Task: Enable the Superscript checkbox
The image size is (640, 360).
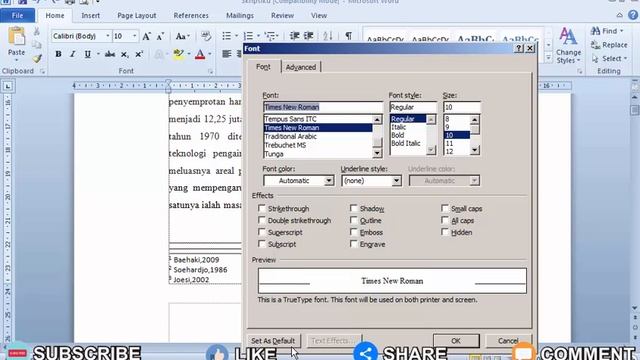Action: 262,232
